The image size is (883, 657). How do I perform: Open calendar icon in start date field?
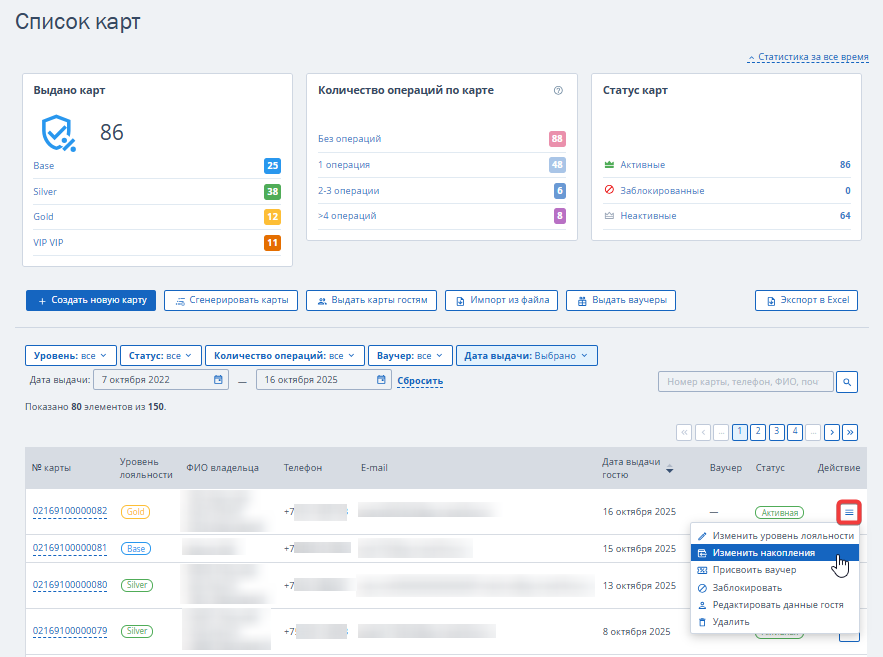[219, 380]
